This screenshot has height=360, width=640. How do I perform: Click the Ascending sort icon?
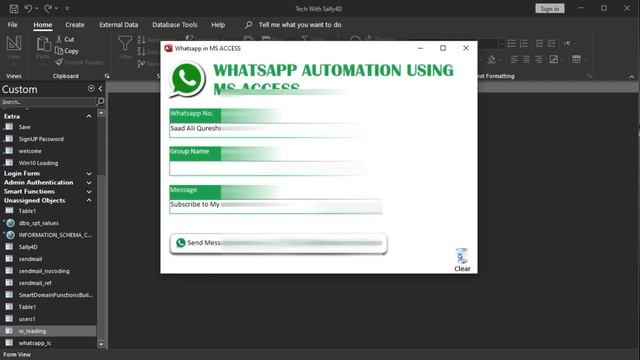(142, 40)
